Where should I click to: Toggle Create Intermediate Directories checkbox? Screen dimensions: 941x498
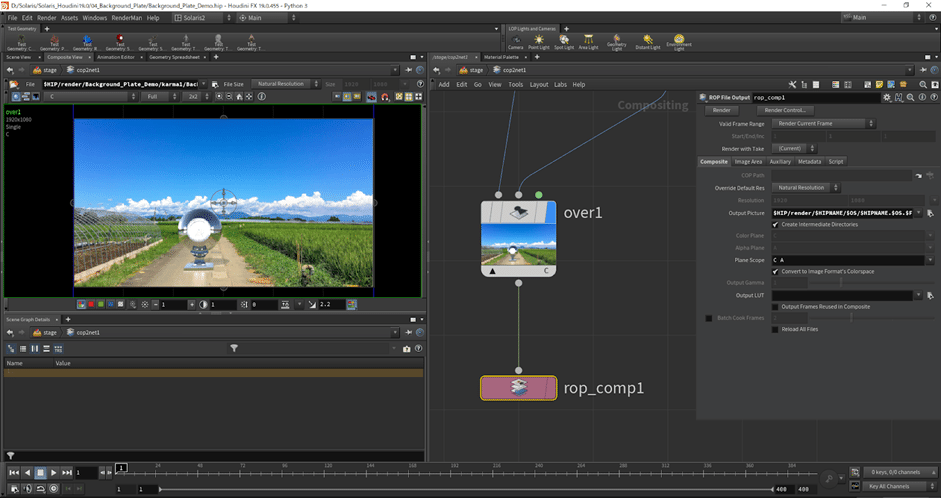(x=775, y=224)
